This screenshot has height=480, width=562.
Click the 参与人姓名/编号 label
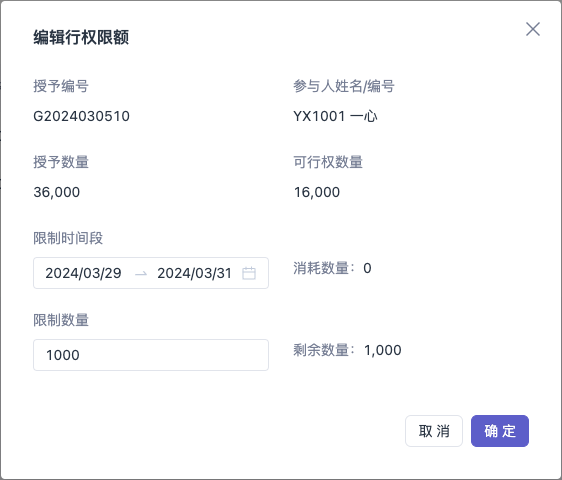(344, 86)
